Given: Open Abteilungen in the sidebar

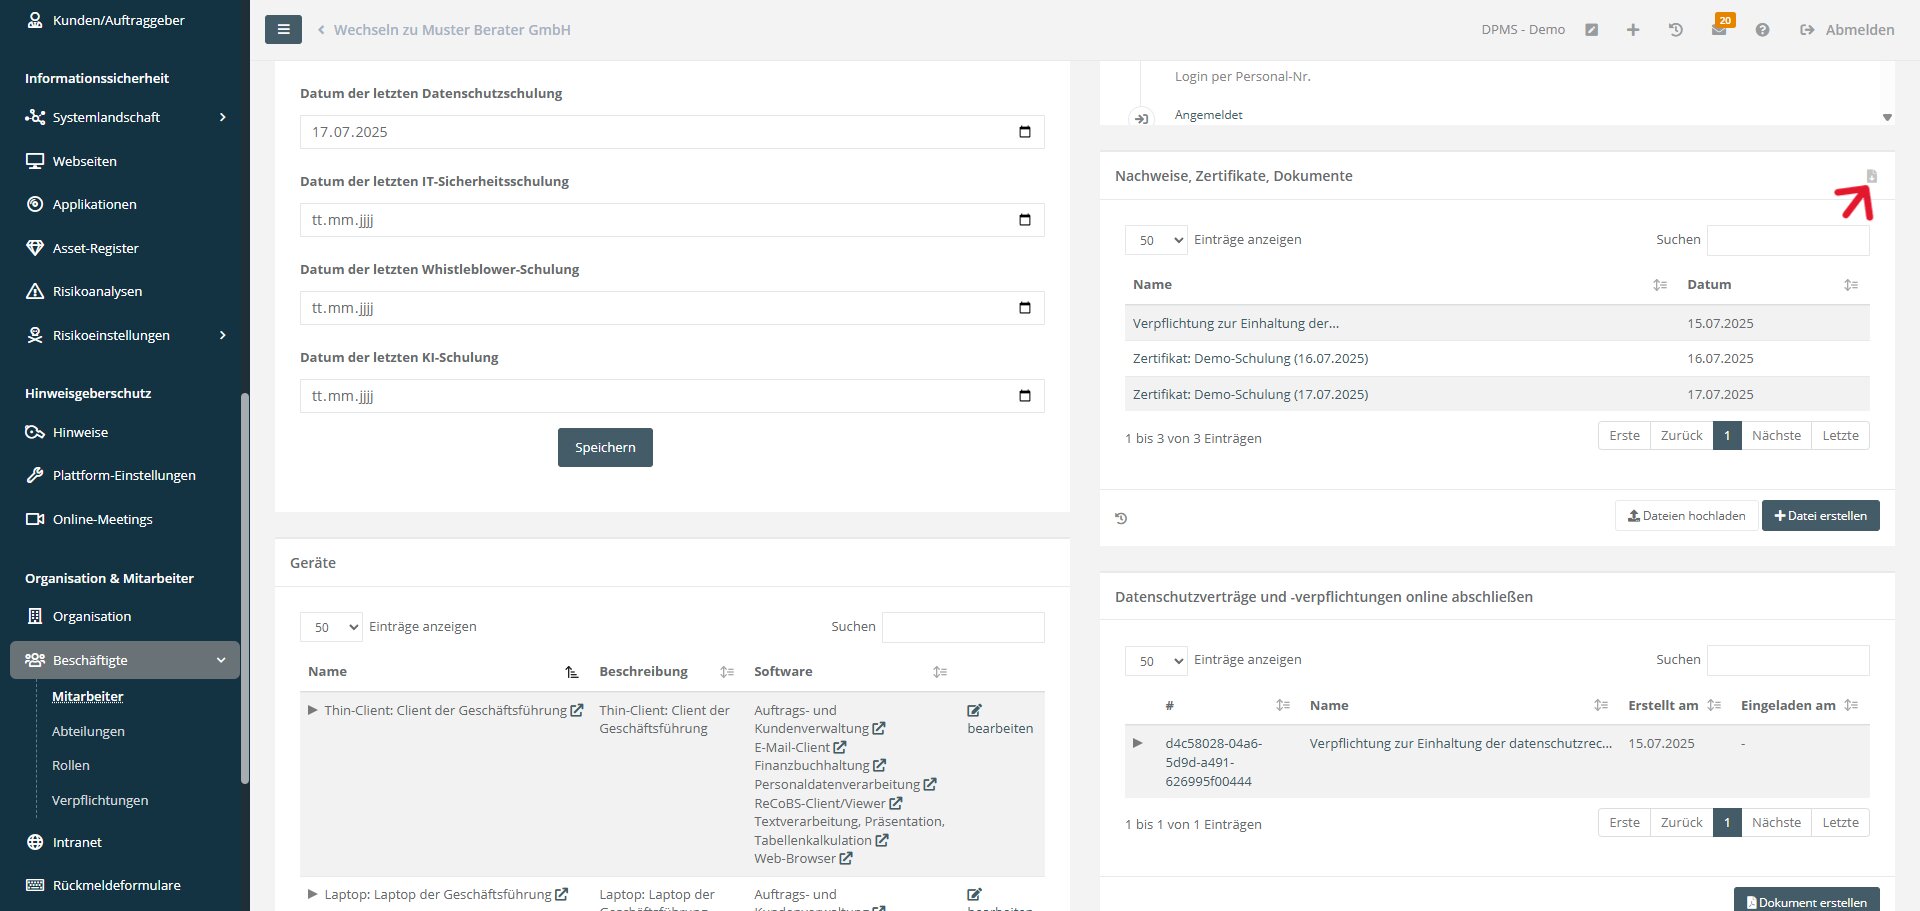Looking at the screenshot, I should click(x=88, y=731).
